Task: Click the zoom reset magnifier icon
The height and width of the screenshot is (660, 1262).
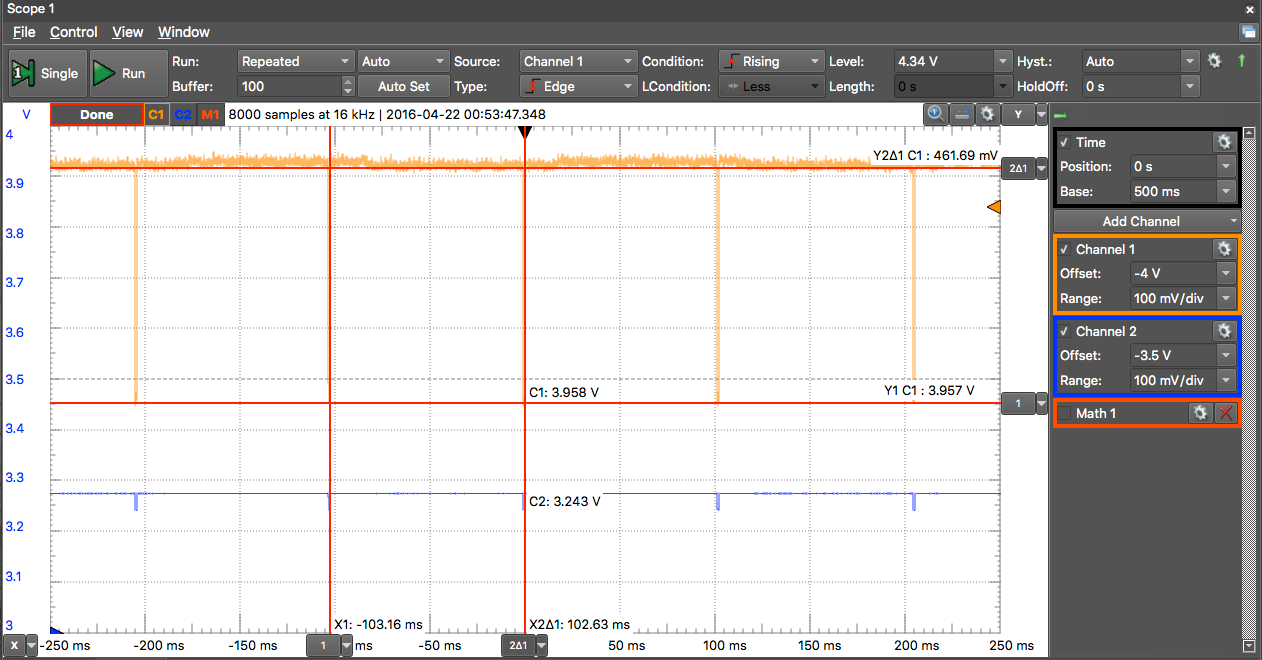Action: 935,113
